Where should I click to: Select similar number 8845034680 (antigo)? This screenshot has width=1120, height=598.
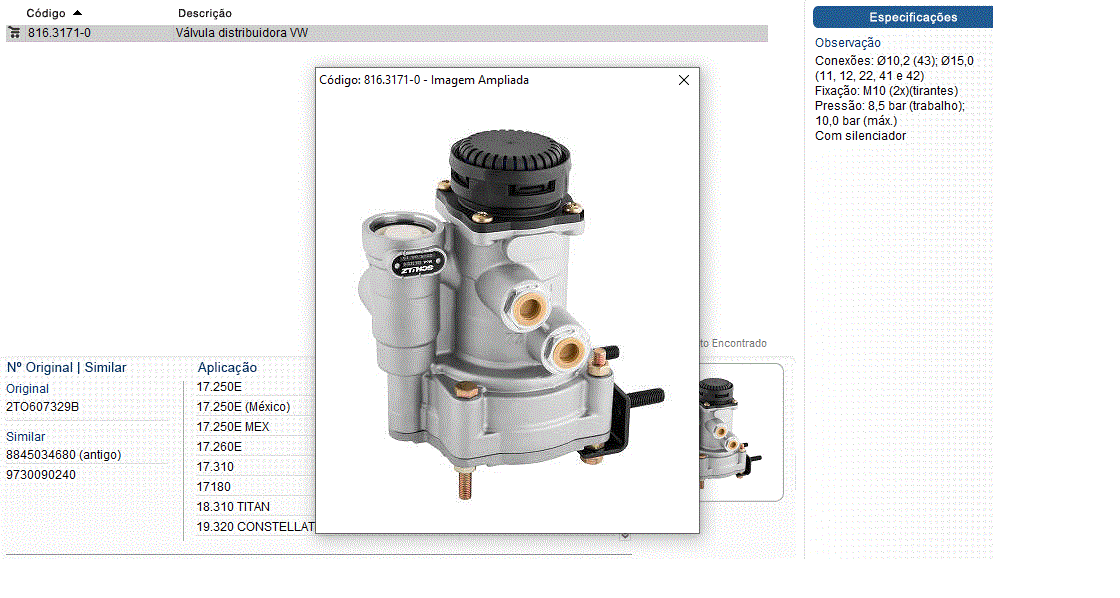tap(64, 455)
